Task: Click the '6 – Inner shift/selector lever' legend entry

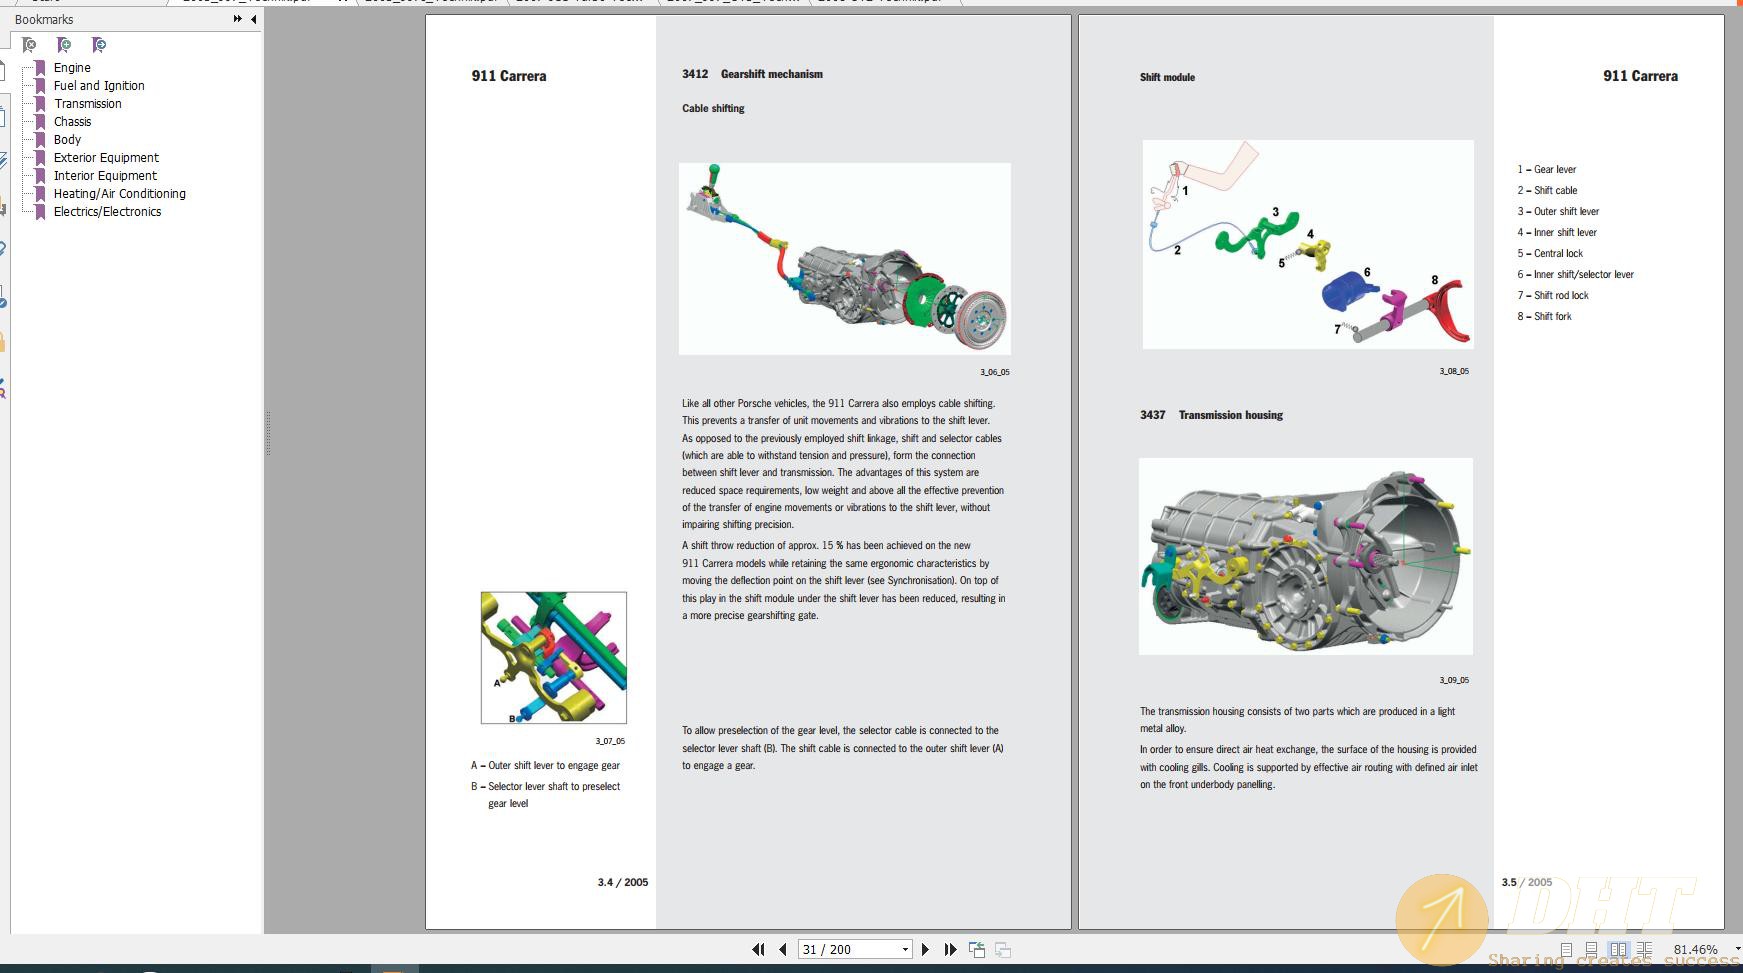Action: click(1575, 274)
